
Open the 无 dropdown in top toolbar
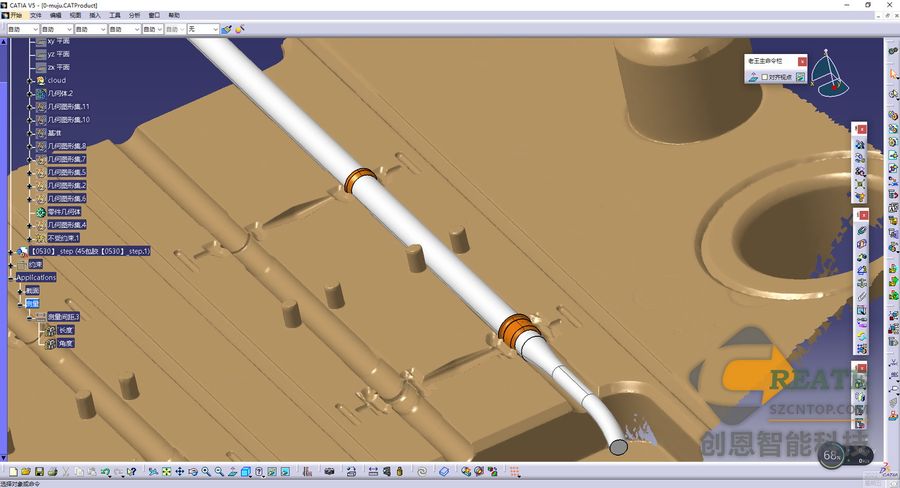click(x=203, y=29)
